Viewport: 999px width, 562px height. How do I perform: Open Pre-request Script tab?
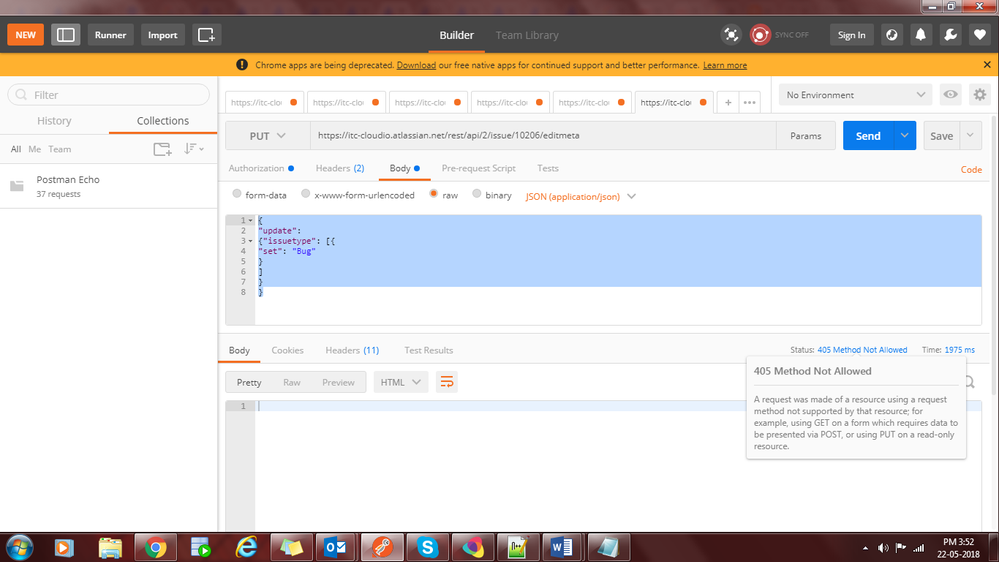coord(478,168)
